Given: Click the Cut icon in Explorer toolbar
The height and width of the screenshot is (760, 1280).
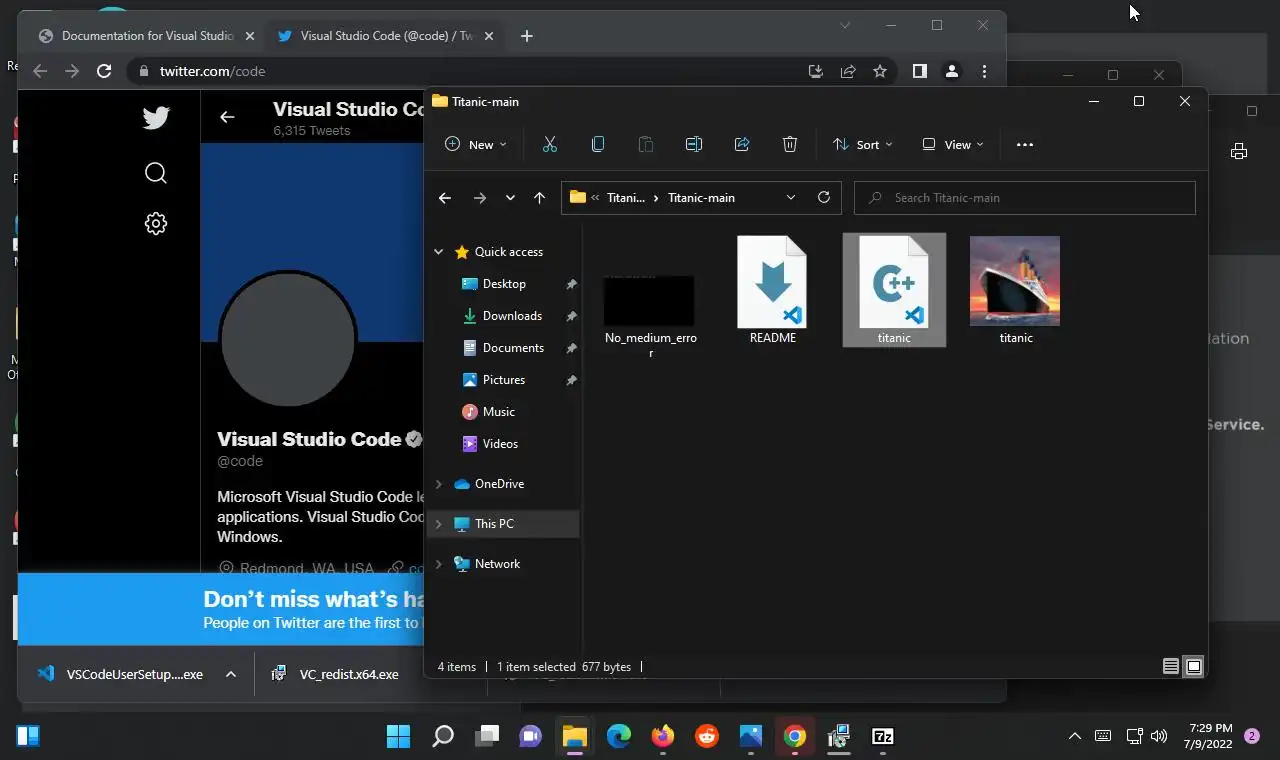Looking at the screenshot, I should click(x=549, y=144).
